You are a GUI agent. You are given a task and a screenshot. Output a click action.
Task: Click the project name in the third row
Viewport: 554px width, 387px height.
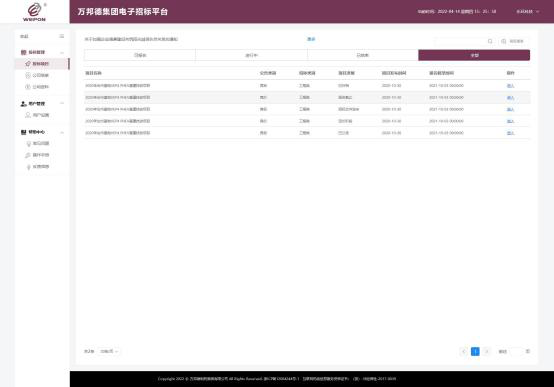click(118, 109)
